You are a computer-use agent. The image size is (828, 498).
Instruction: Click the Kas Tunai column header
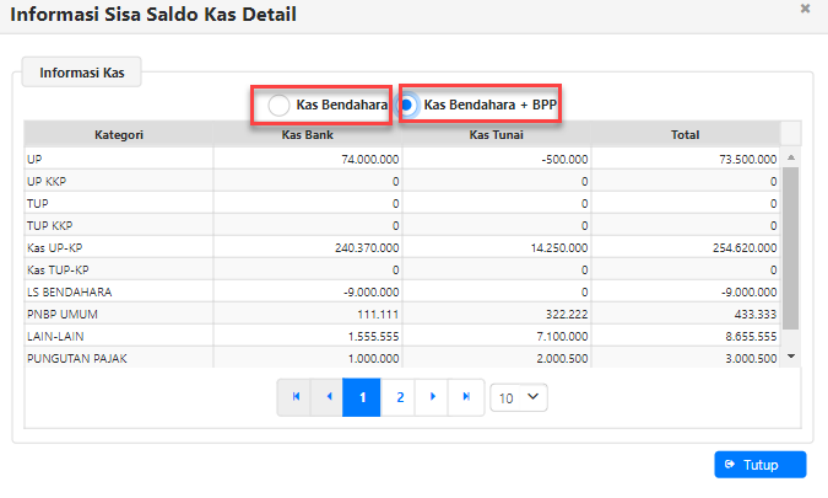click(496, 134)
